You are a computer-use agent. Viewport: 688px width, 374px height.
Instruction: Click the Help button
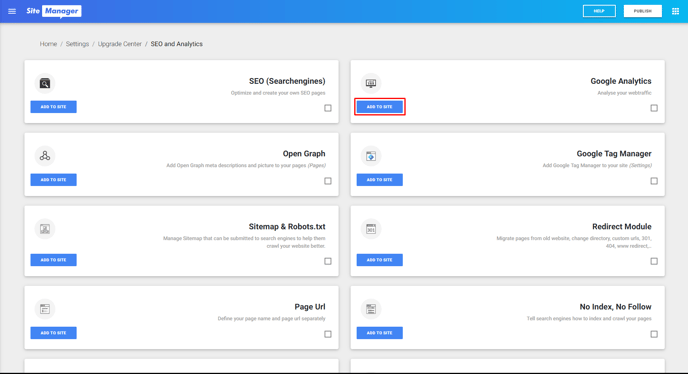(x=599, y=11)
